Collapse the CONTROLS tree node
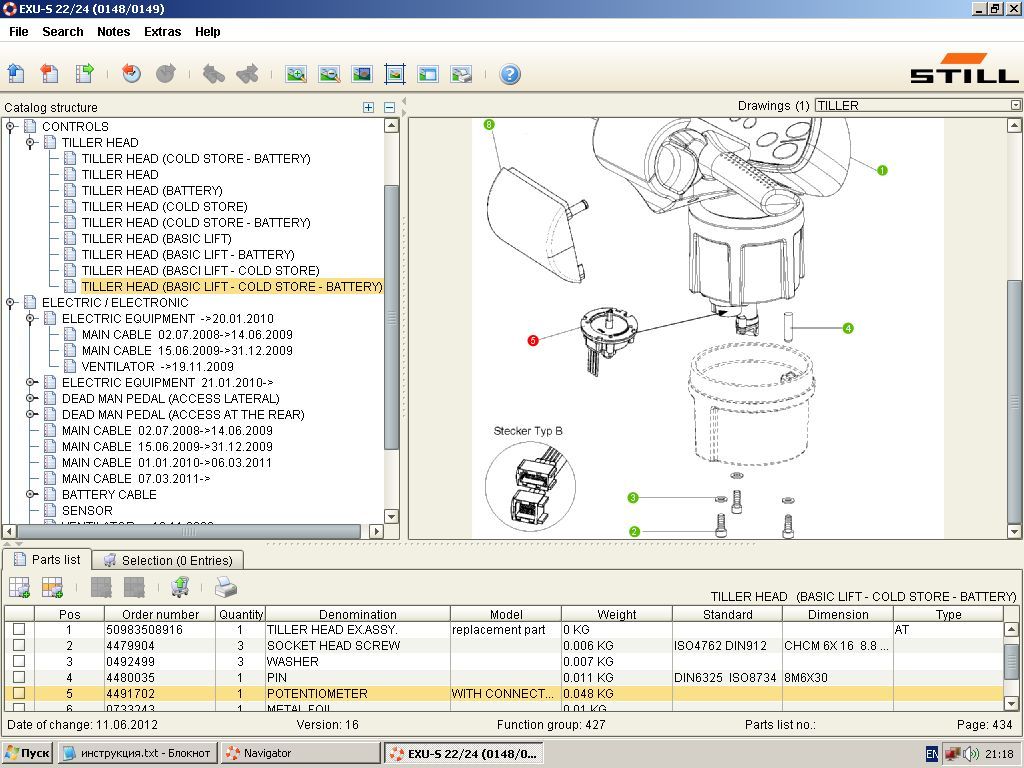 [x=10, y=127]
